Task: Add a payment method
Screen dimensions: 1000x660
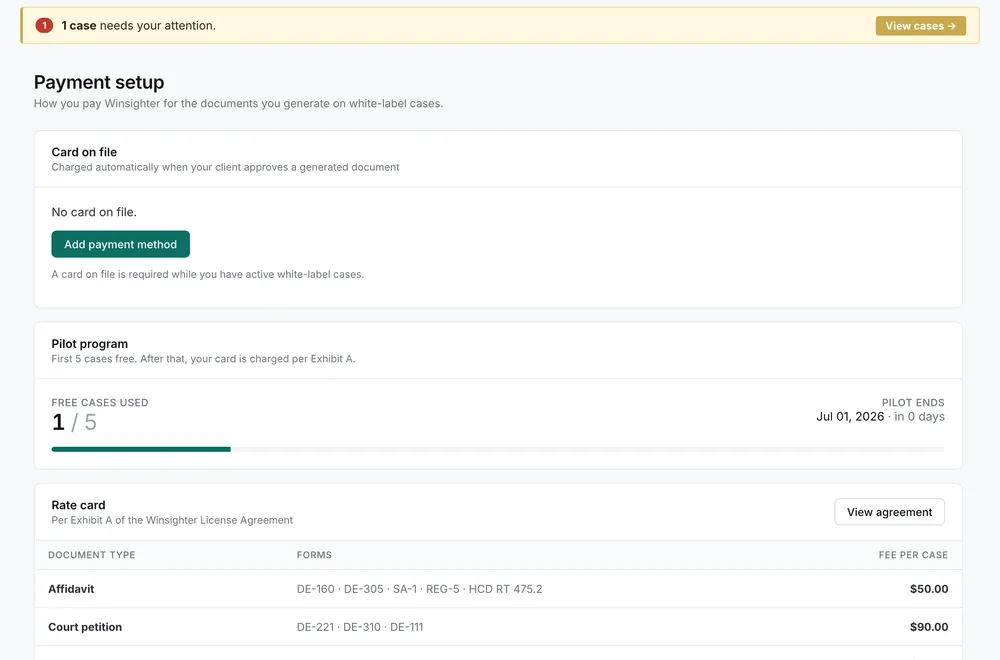Action: [121, 244]
